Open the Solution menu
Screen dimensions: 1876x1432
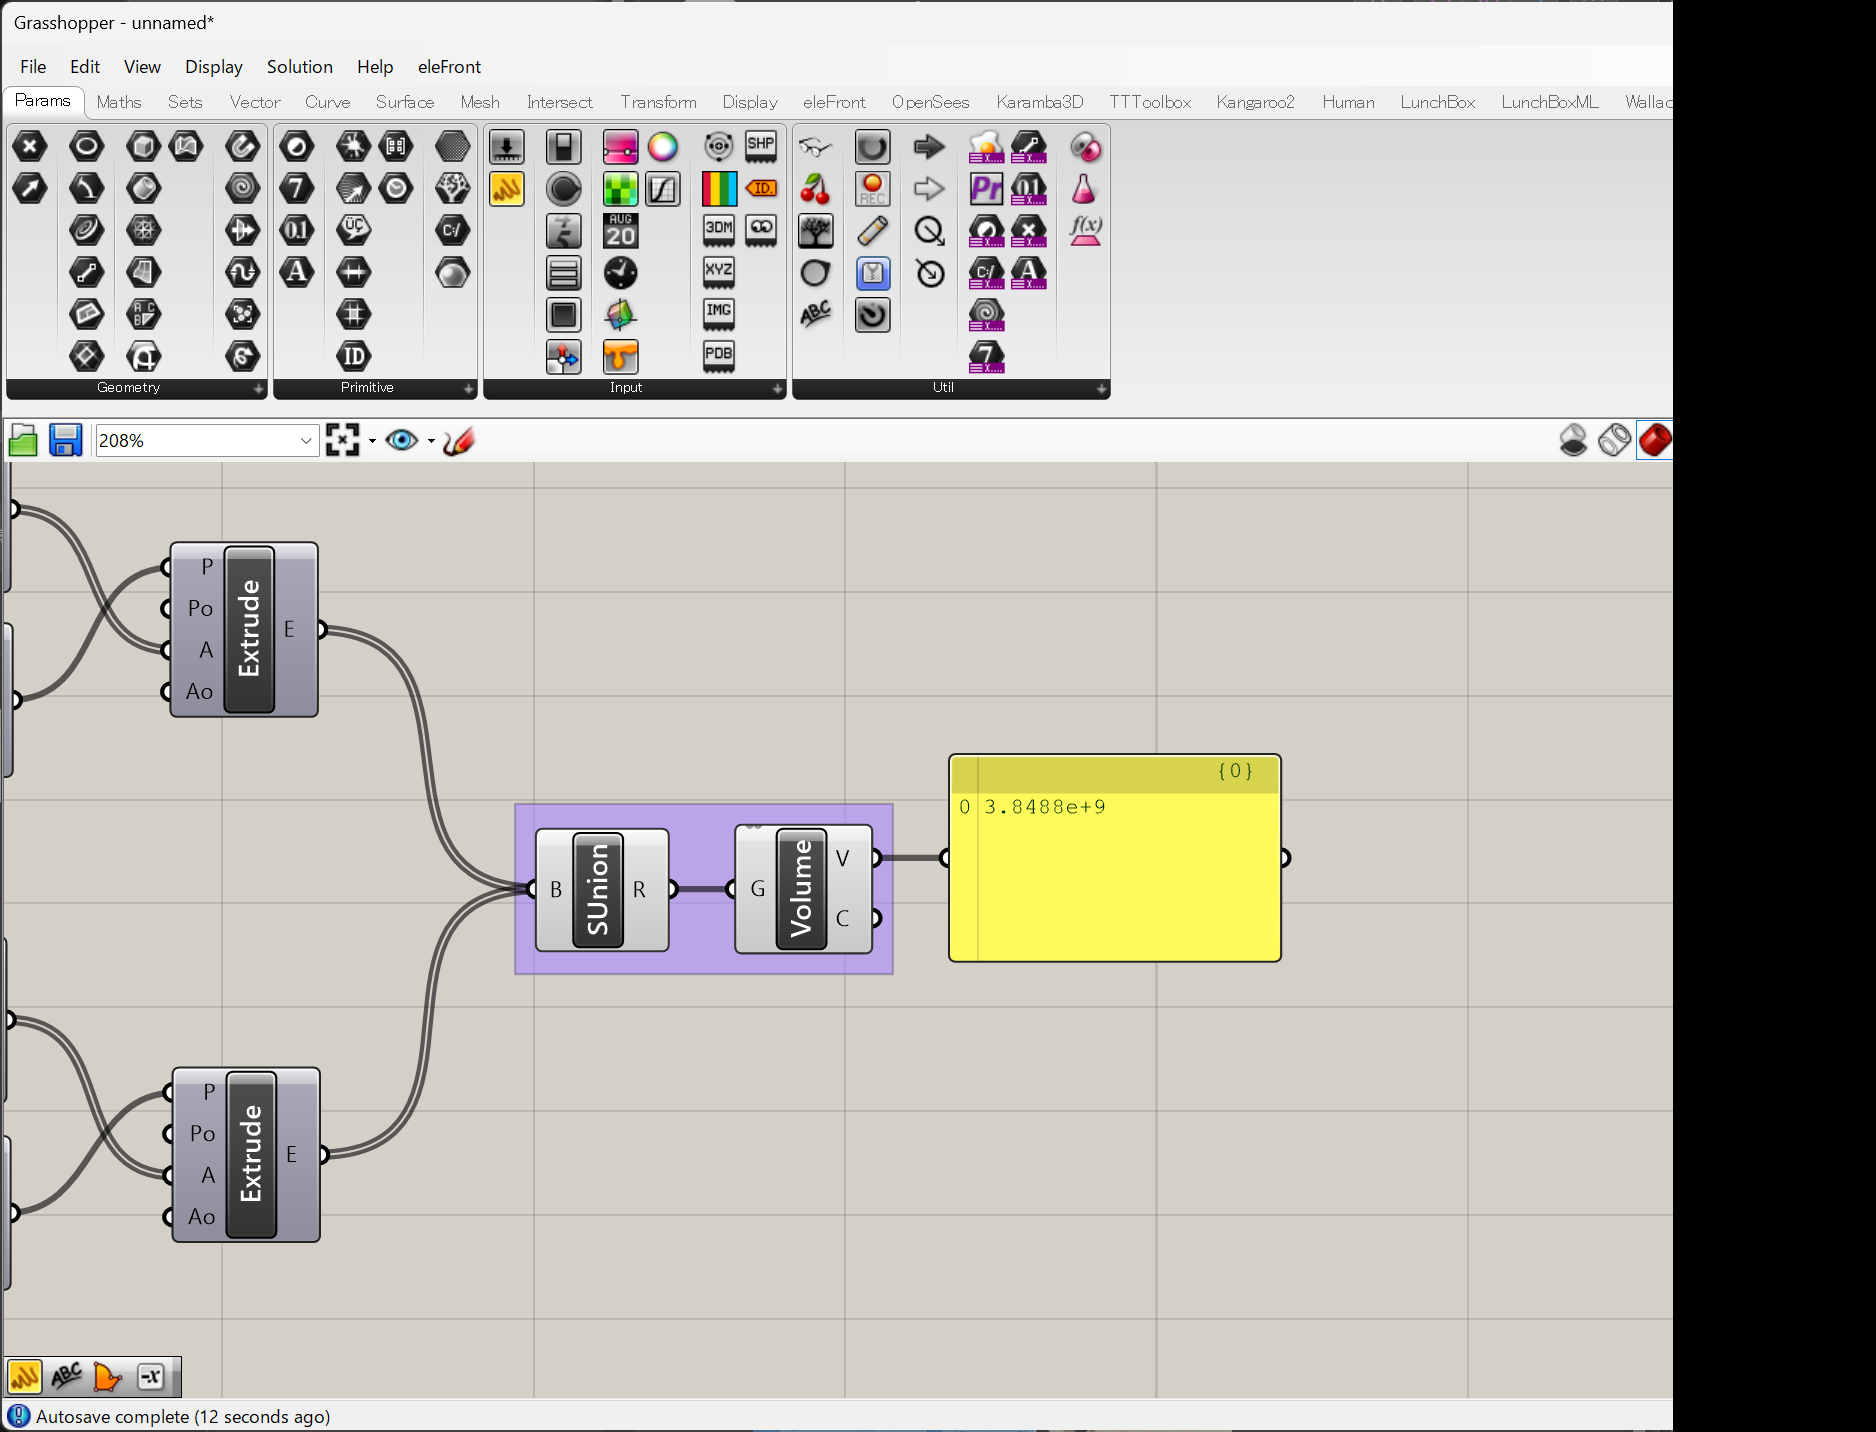click(299, 67)
